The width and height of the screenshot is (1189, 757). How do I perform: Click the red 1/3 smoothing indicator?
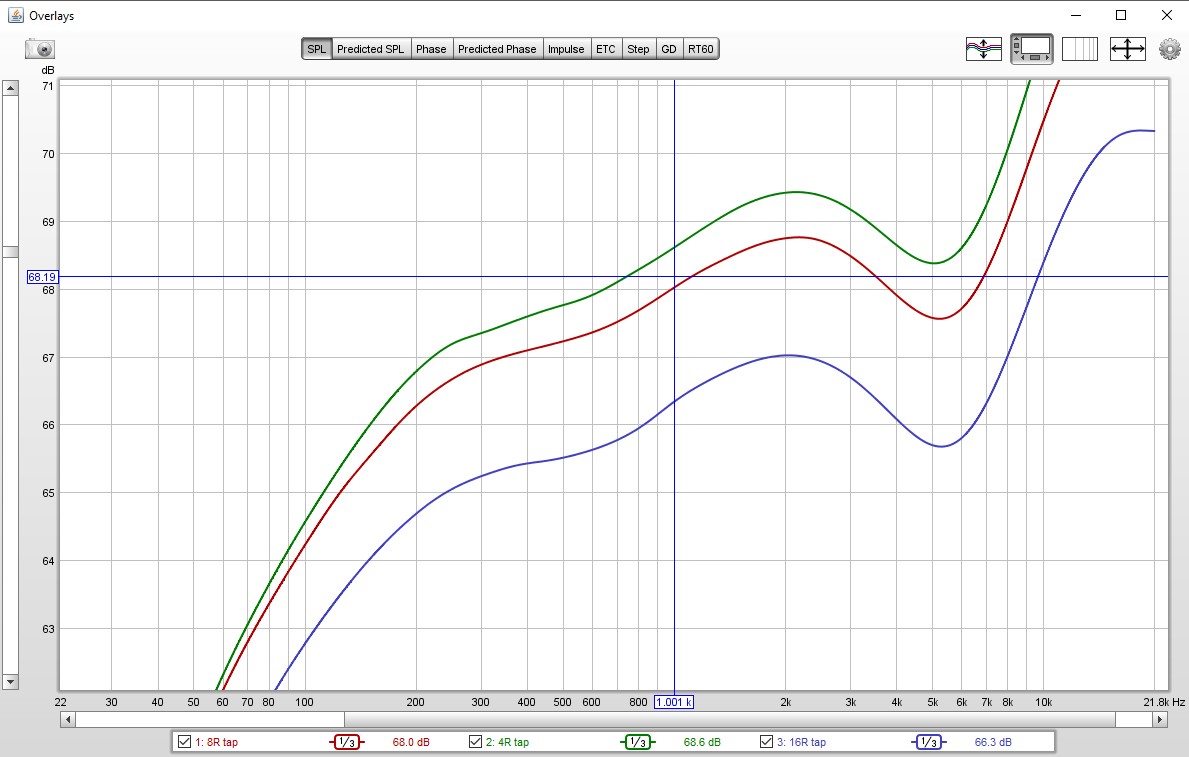tap(347, 742)
